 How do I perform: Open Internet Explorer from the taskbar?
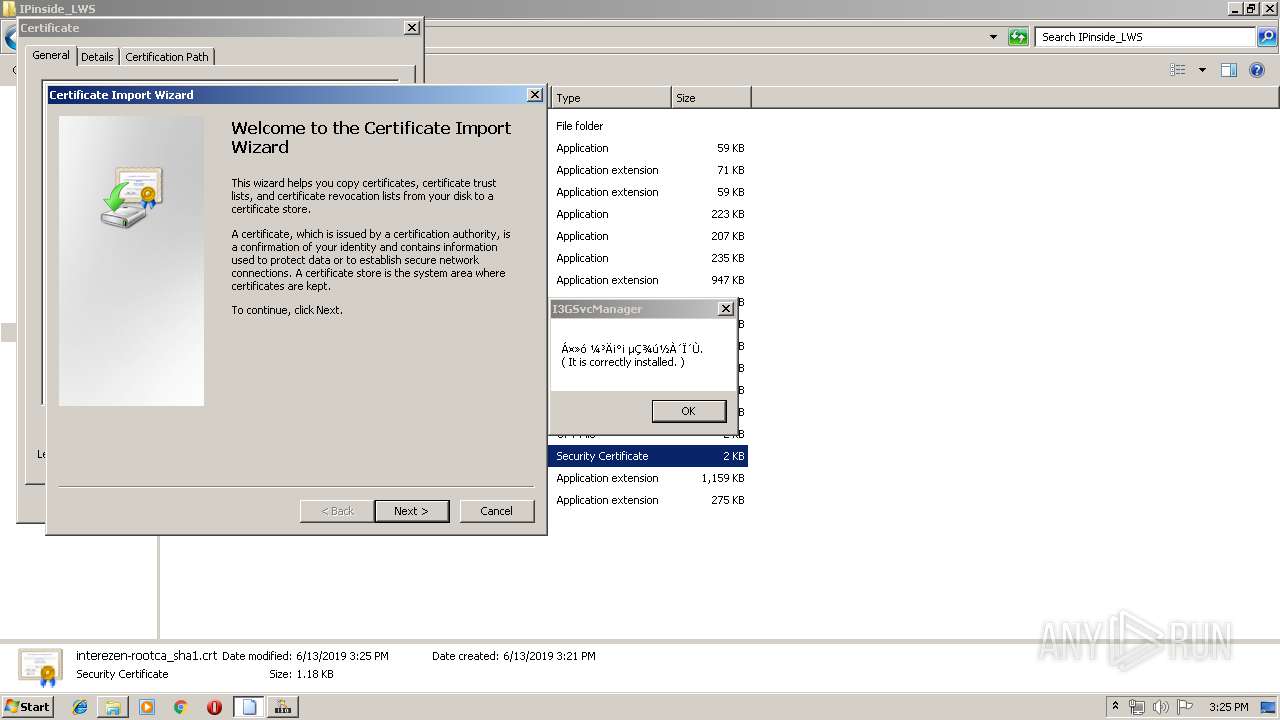point(80,707)
